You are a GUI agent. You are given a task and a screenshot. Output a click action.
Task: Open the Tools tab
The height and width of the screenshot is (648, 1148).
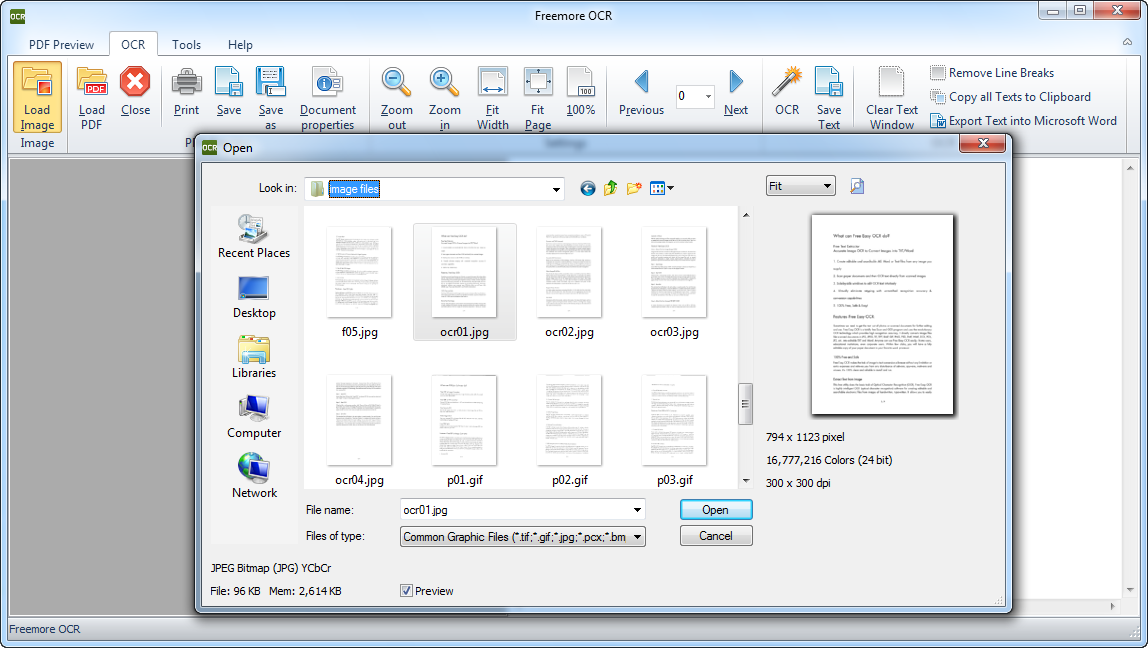187,45
